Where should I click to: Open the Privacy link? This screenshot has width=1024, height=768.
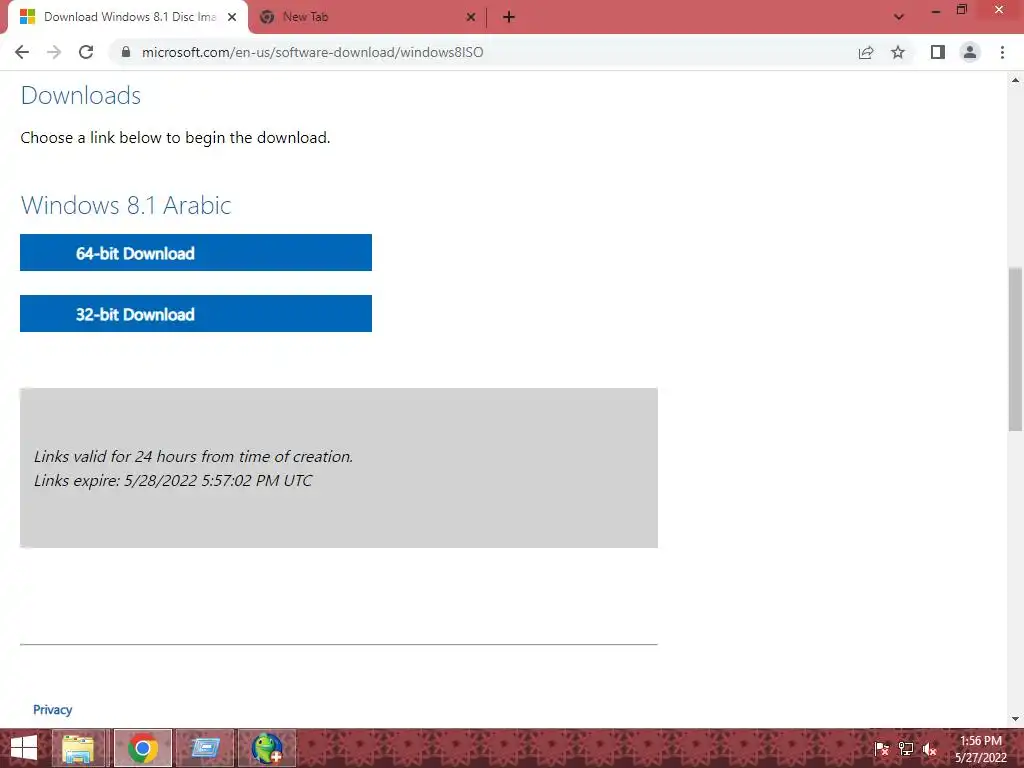click(x=53, y=710)
